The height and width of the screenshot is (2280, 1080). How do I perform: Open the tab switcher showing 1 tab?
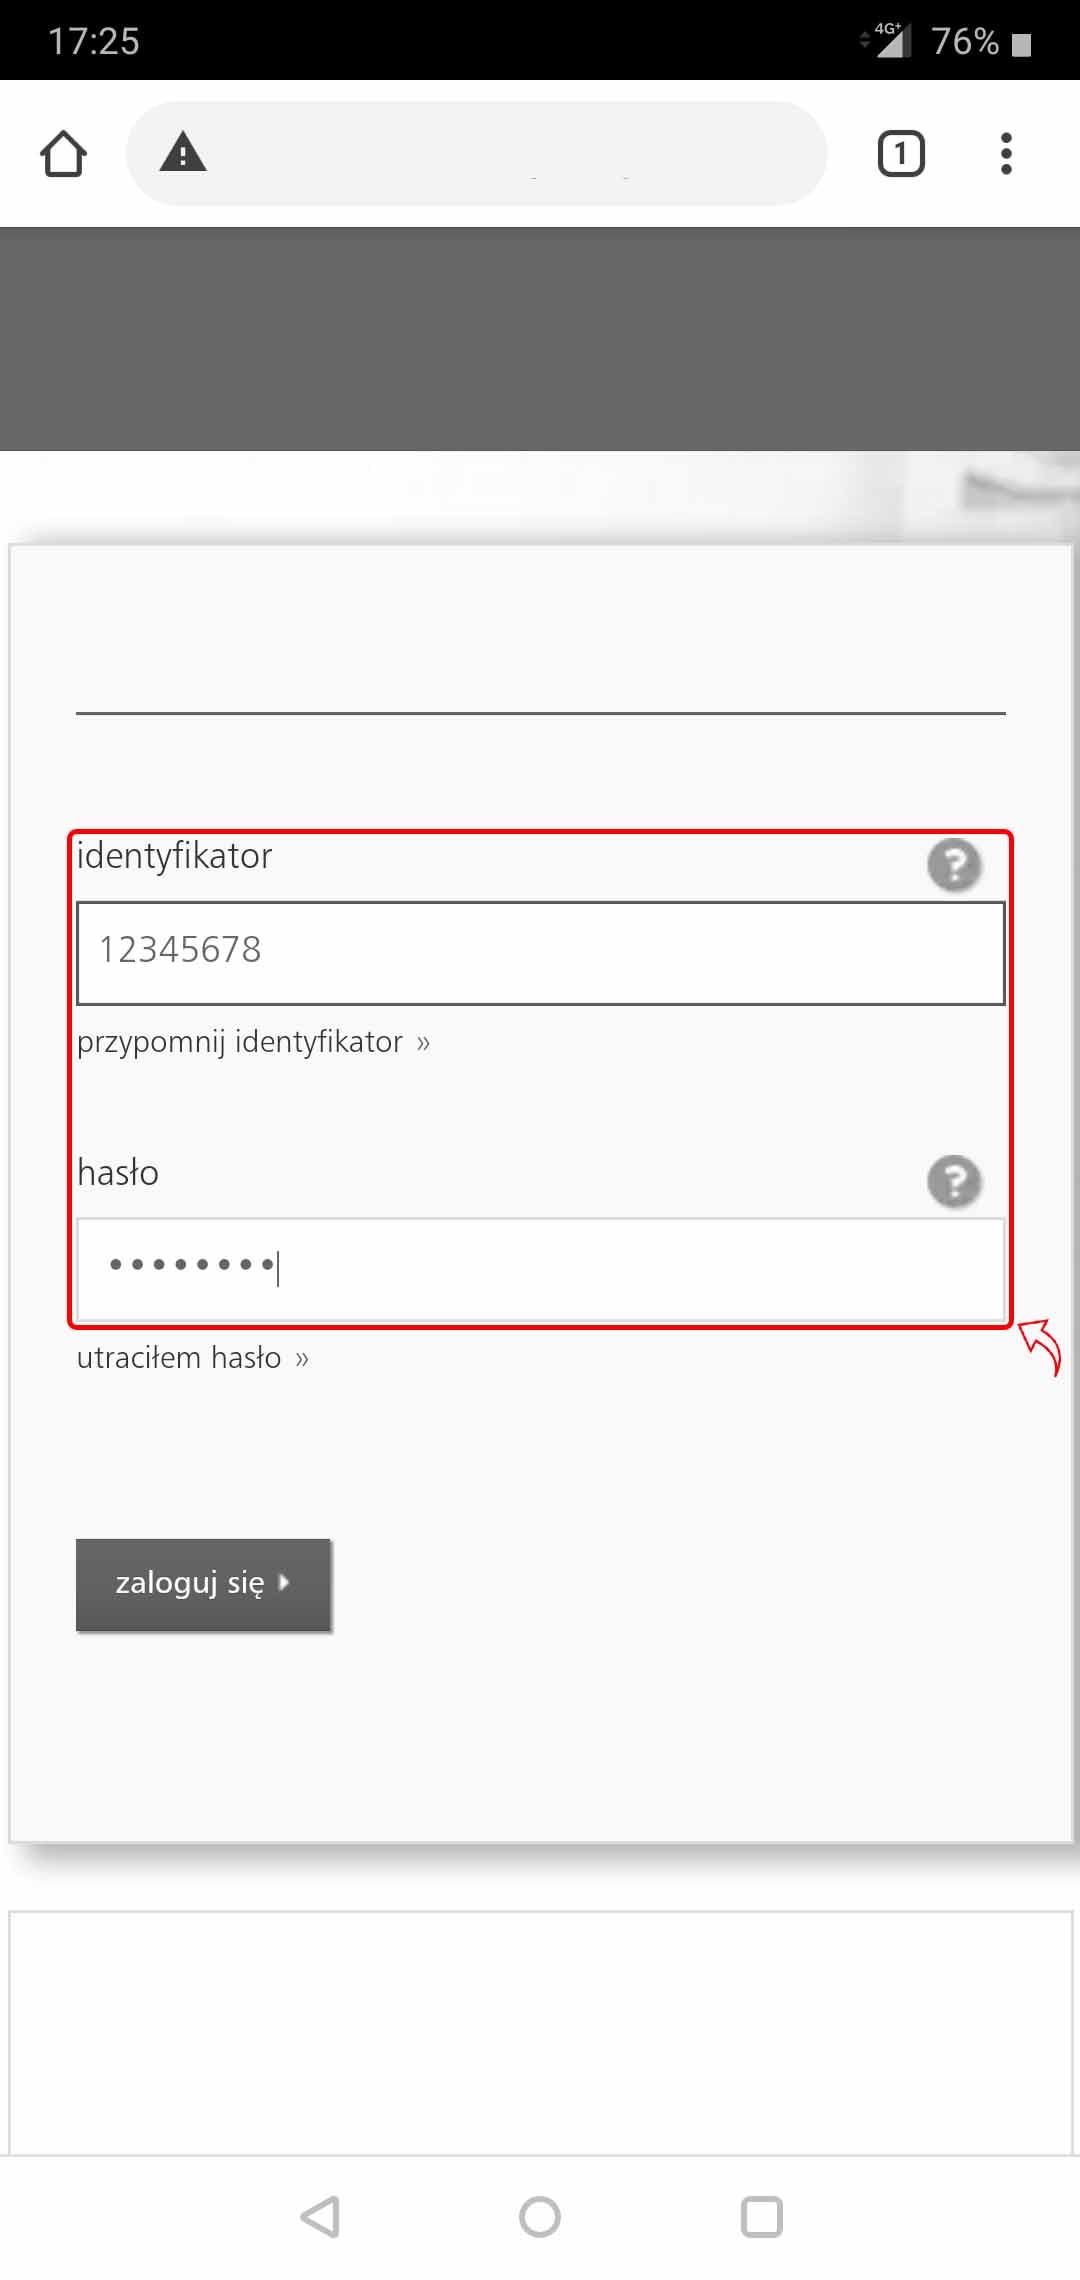coord(900,154)
